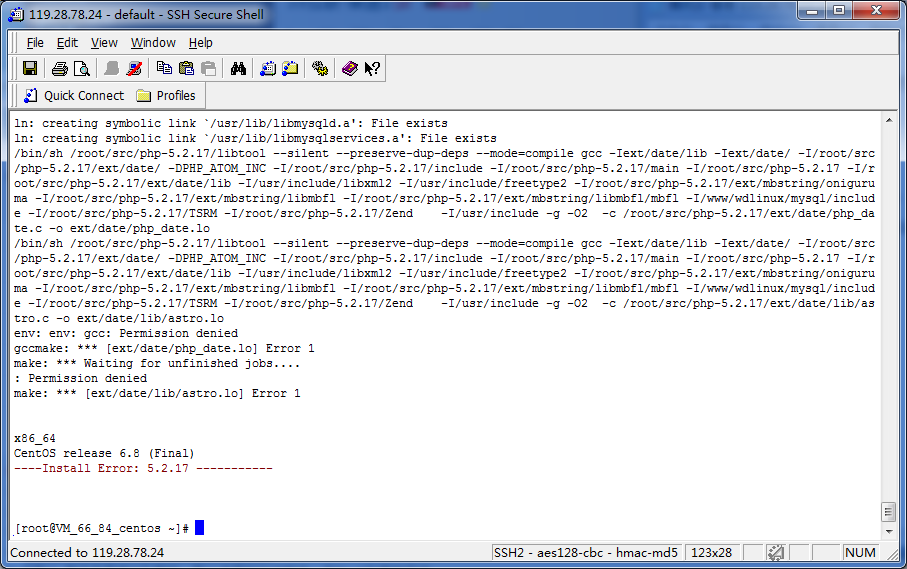Screen dimensions: 907x569
Task: Click the Copy toolbar icon
Action: pyautogui.click(x=164, y=69)
